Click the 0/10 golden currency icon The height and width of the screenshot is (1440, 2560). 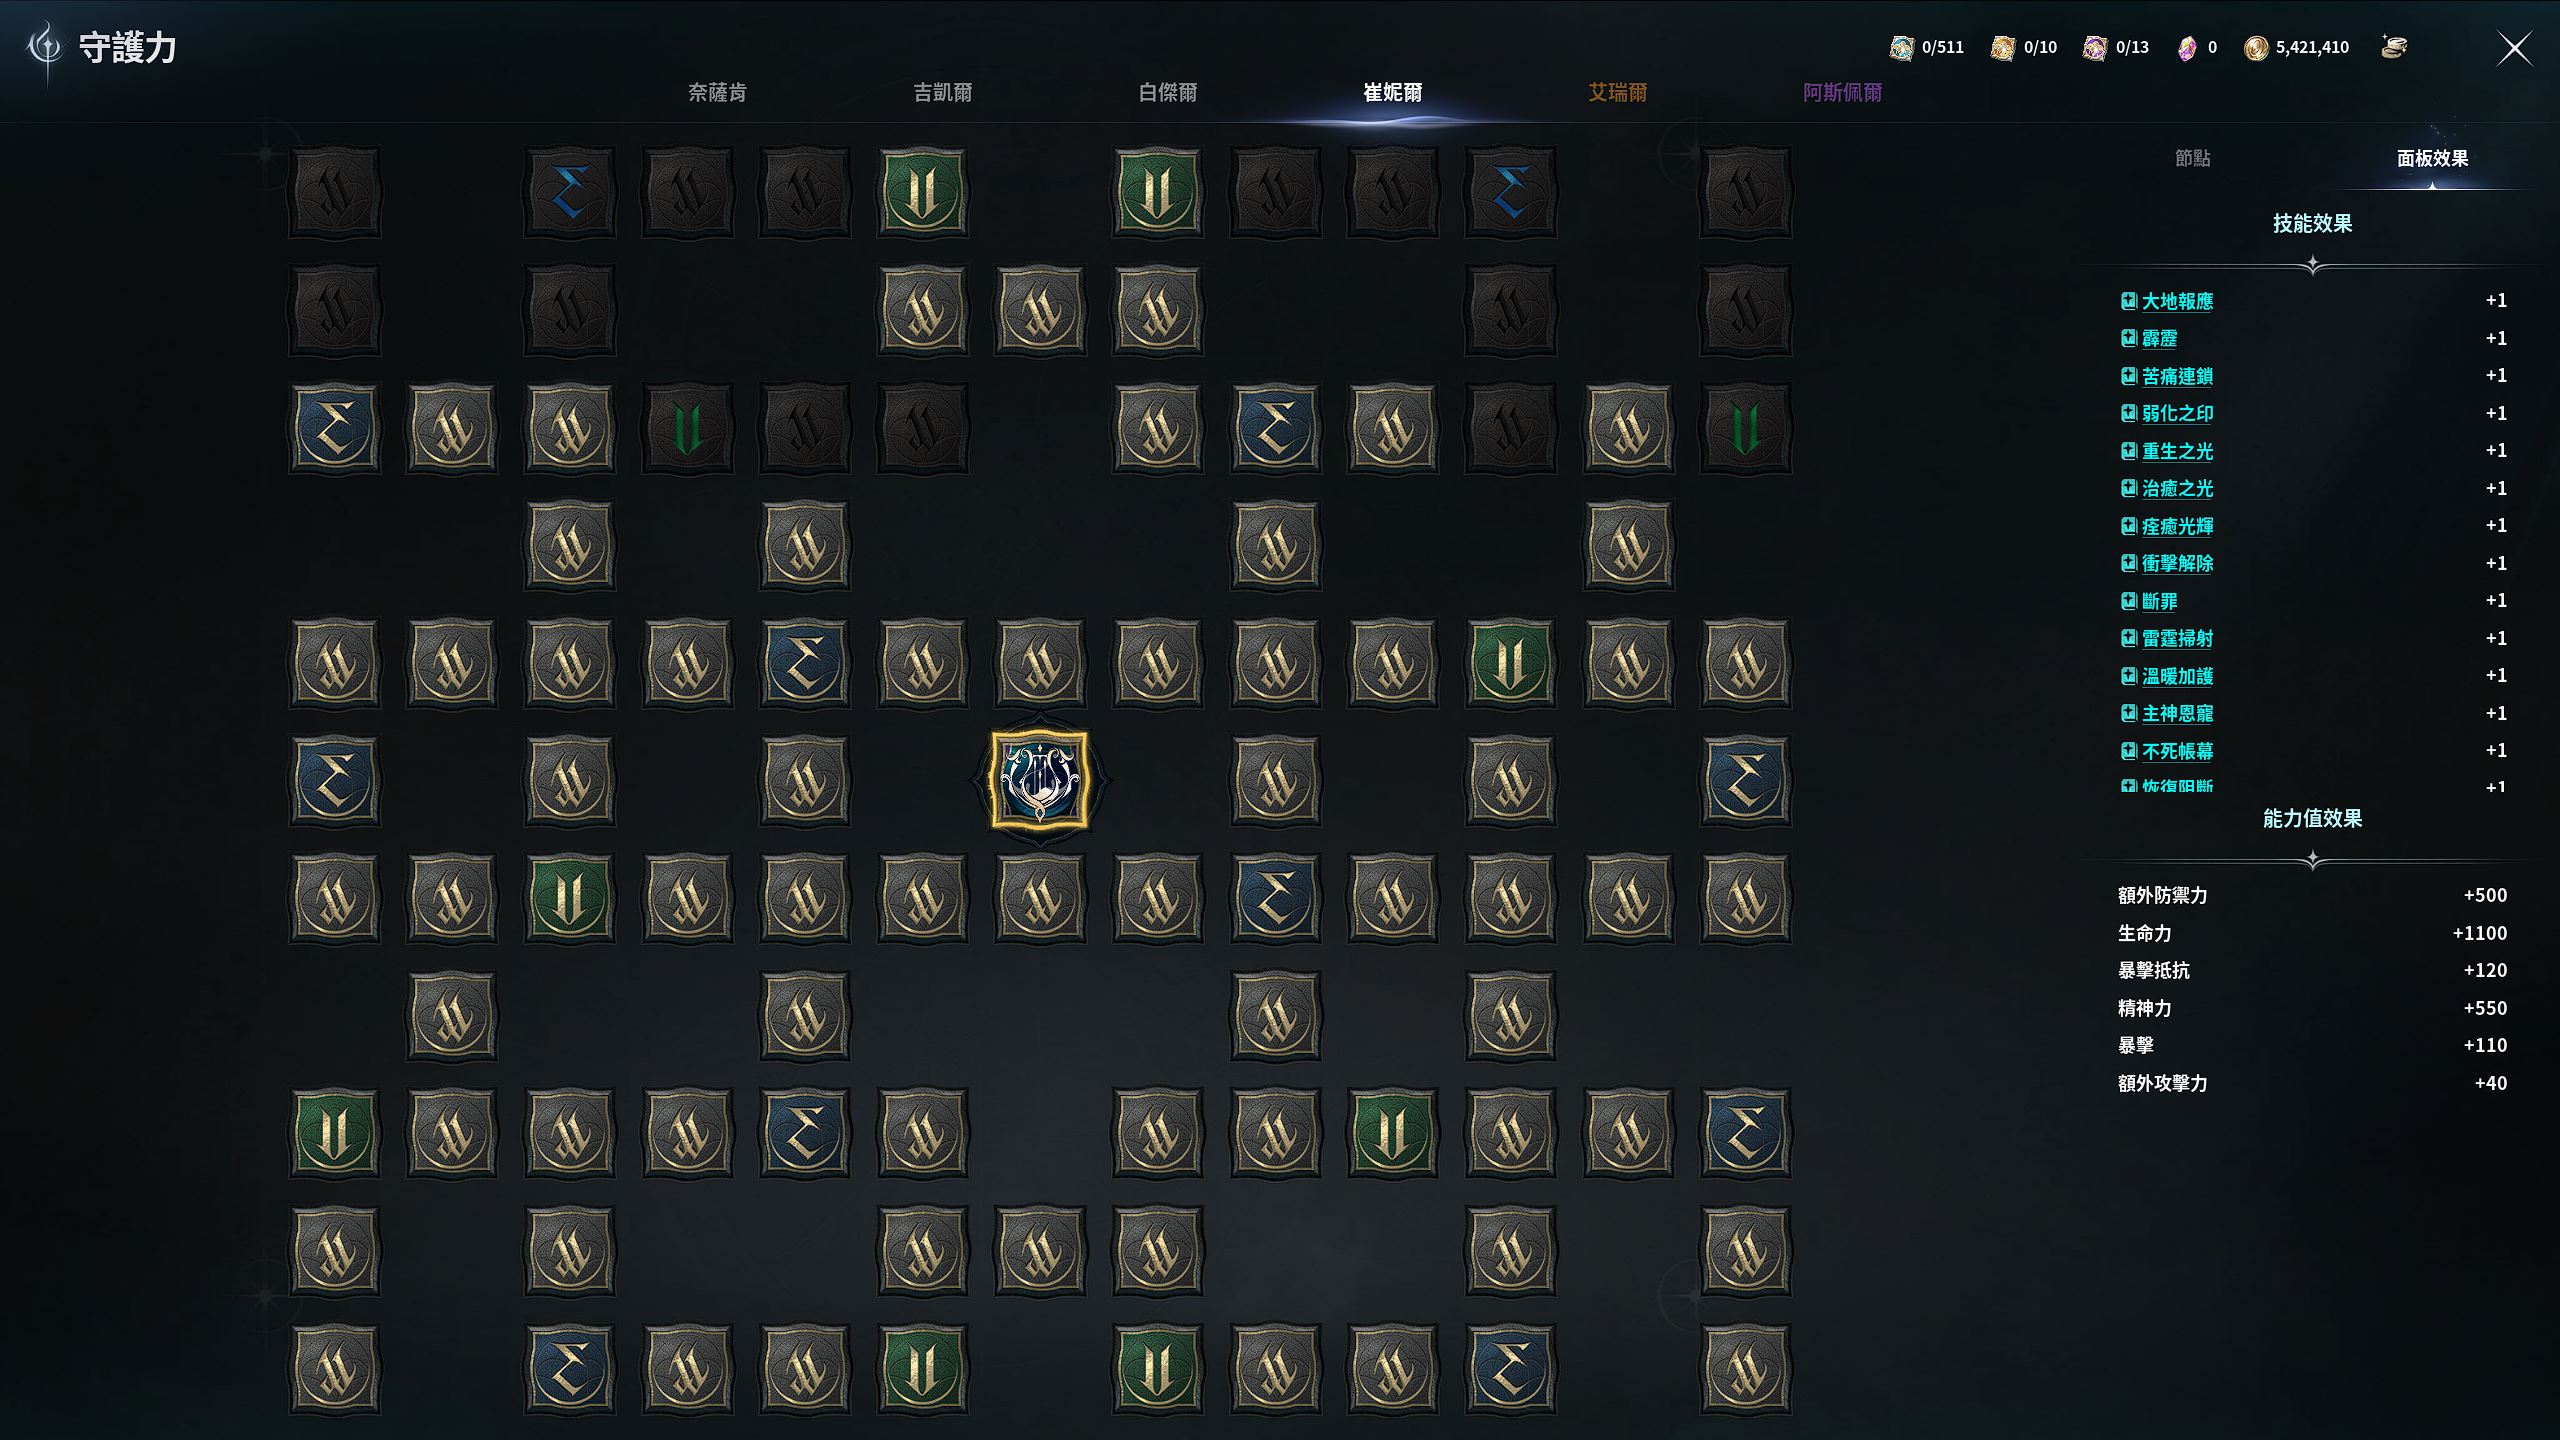point(2003,47)
